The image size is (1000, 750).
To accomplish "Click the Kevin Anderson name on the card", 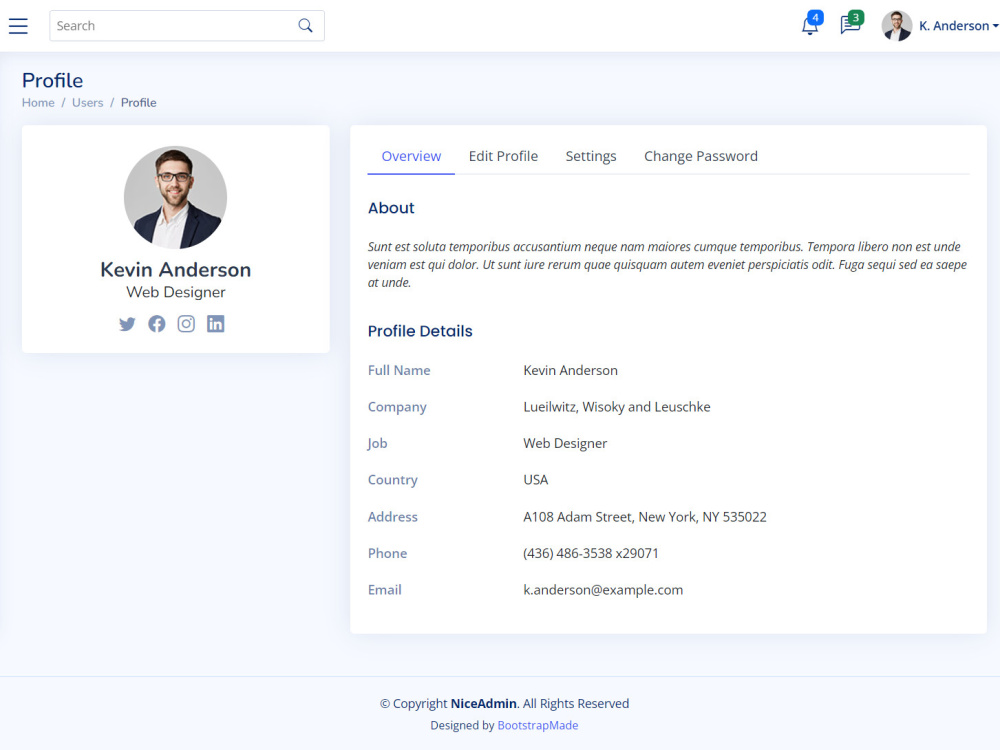I will (175, 270).
